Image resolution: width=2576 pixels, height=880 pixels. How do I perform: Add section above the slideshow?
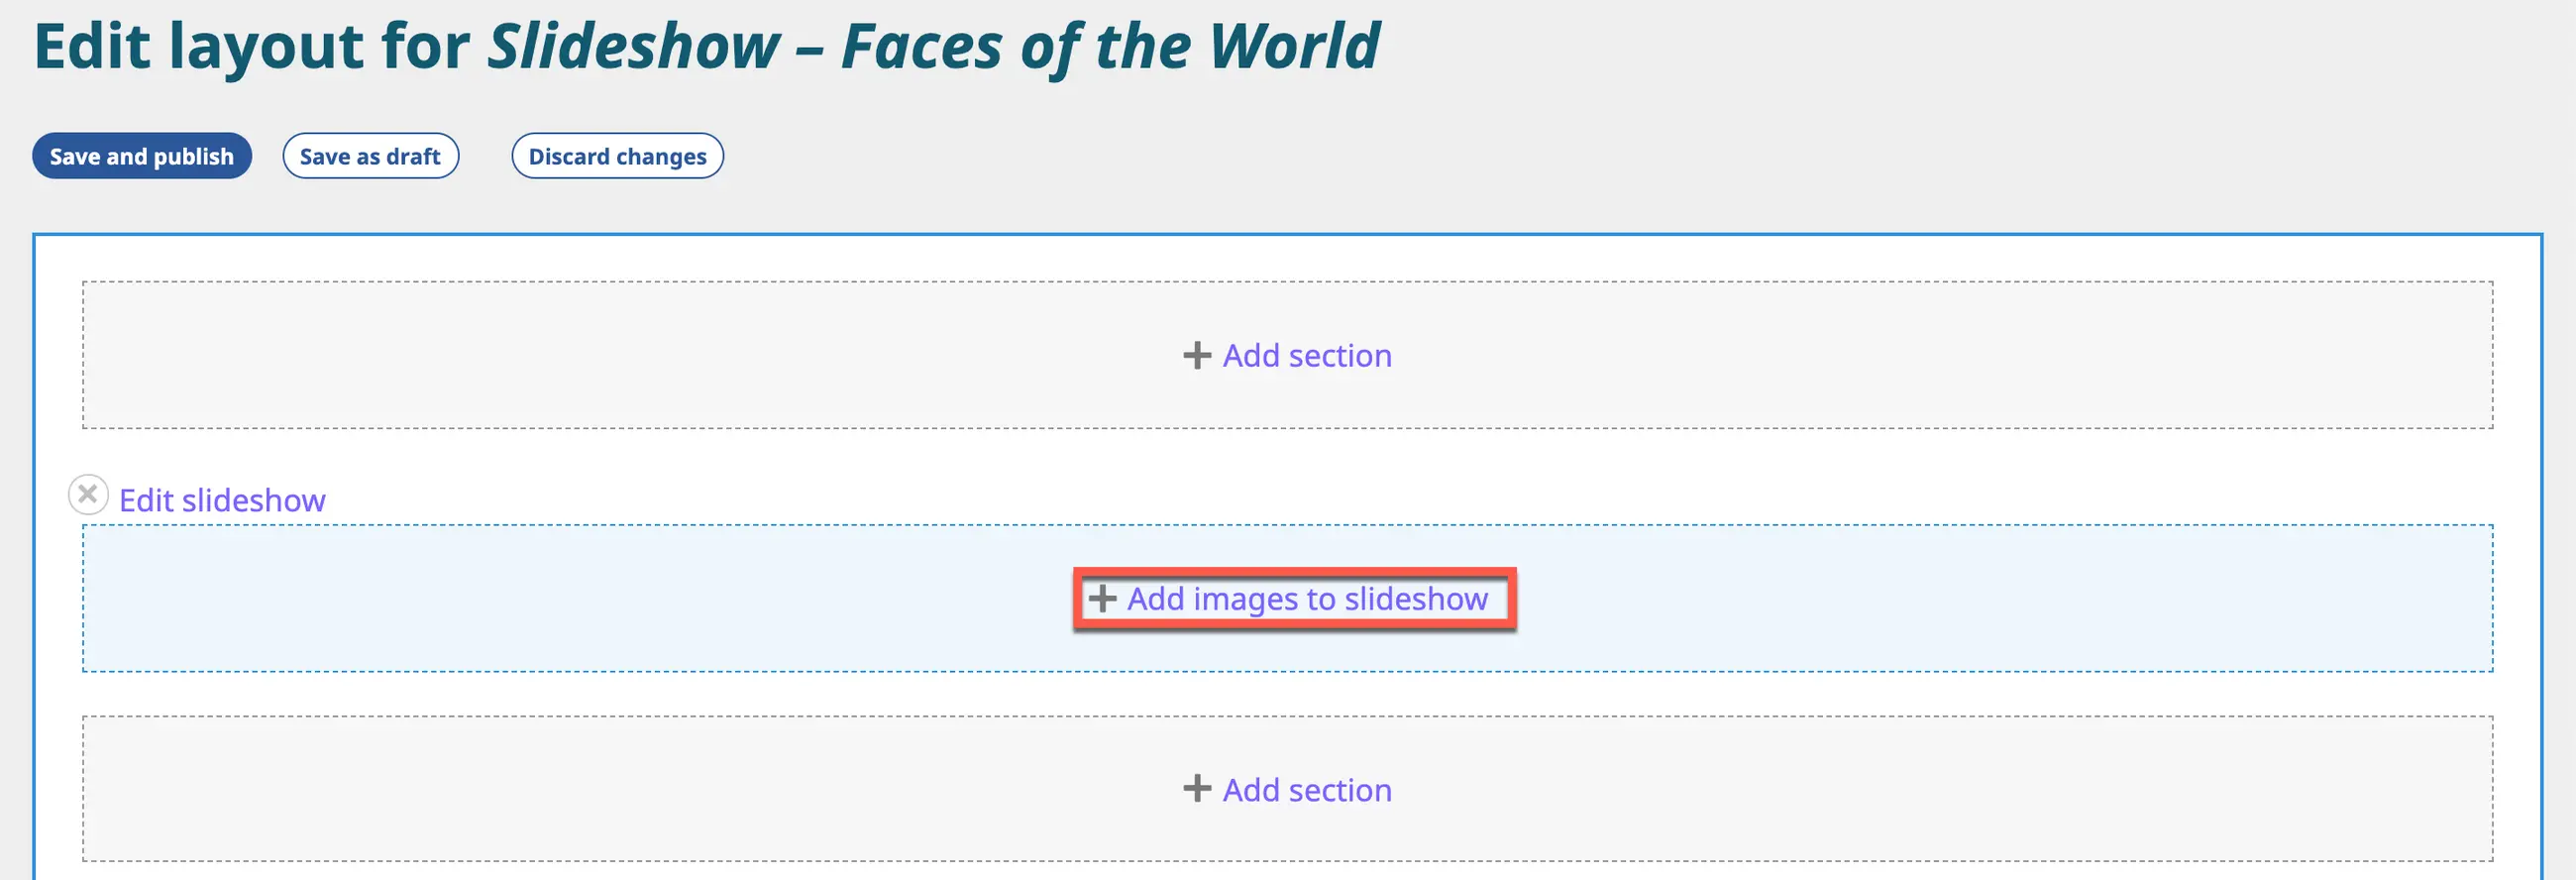coord(1306,355)
